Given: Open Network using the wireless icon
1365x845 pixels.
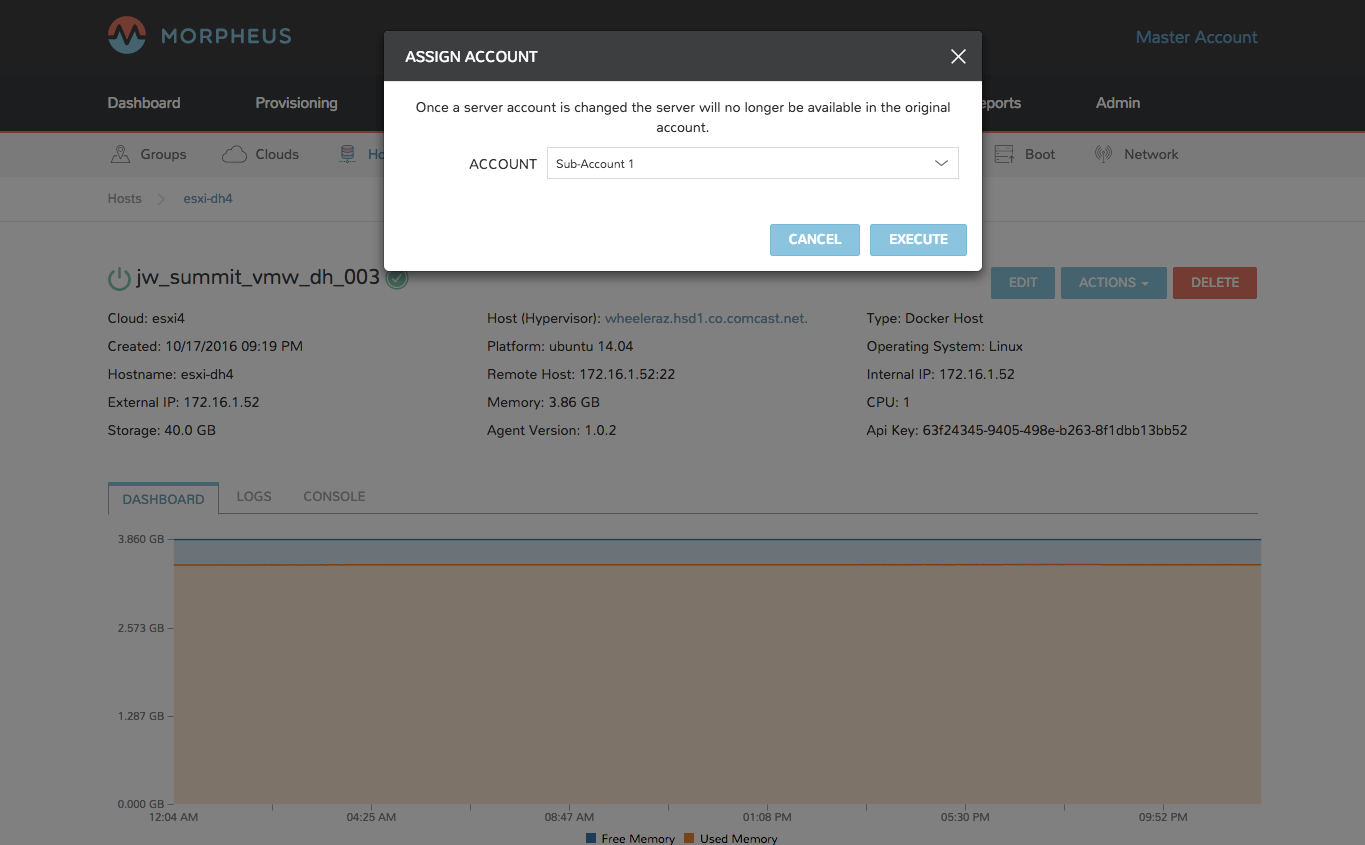Looking at the screenshot, I should pos(1104,153).
